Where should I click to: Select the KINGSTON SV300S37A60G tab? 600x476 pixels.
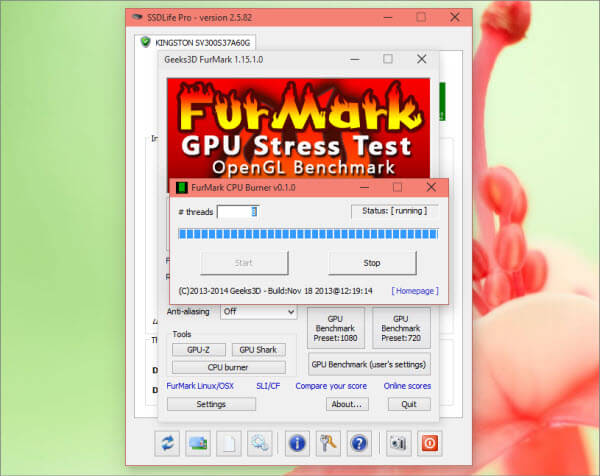(x=195, y=42)
